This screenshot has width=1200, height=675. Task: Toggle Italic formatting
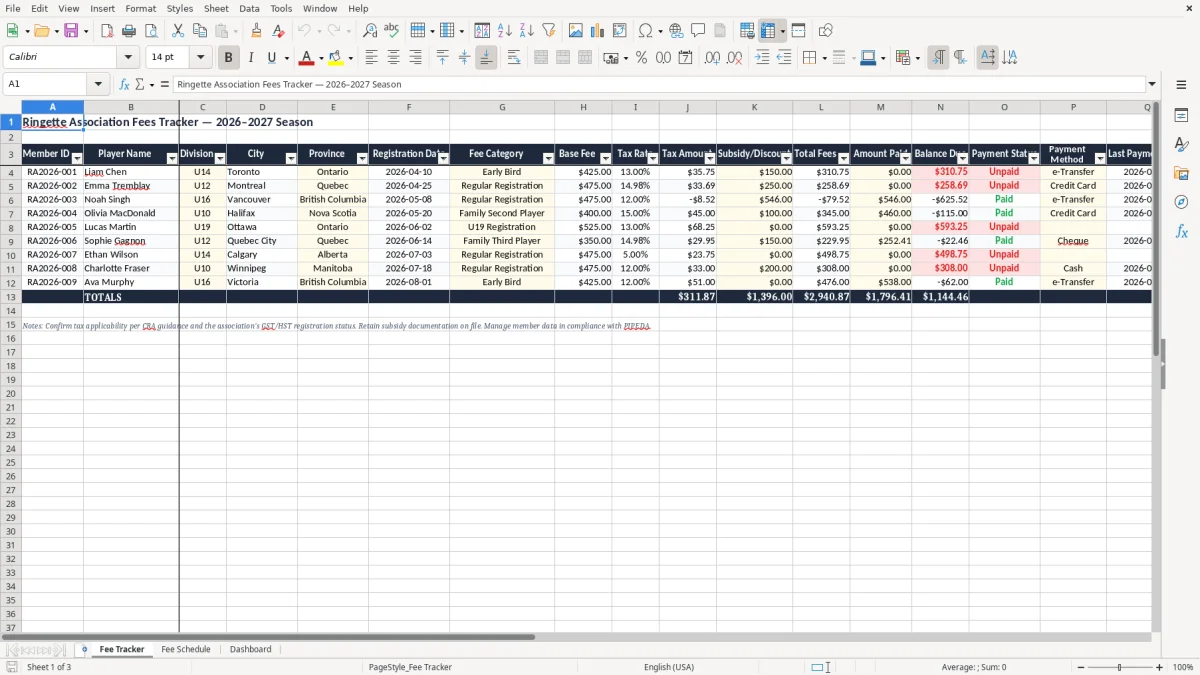[x=251, y=58]
